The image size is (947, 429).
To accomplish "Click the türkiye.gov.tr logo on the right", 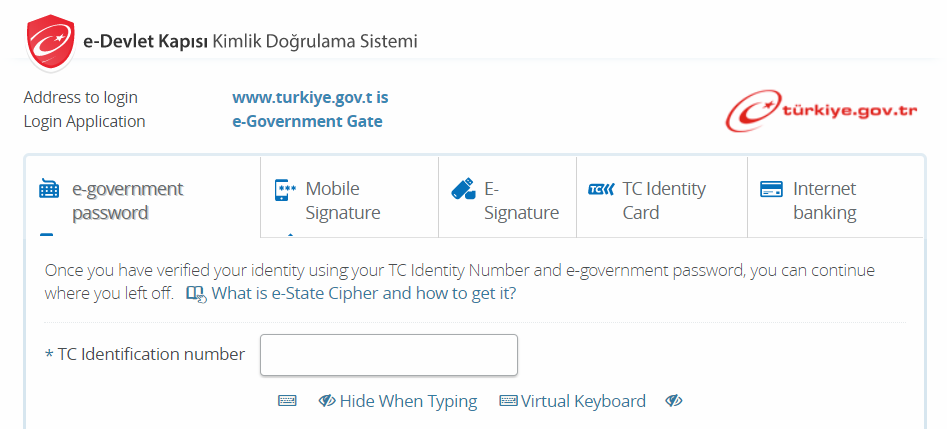I will 821,111.
